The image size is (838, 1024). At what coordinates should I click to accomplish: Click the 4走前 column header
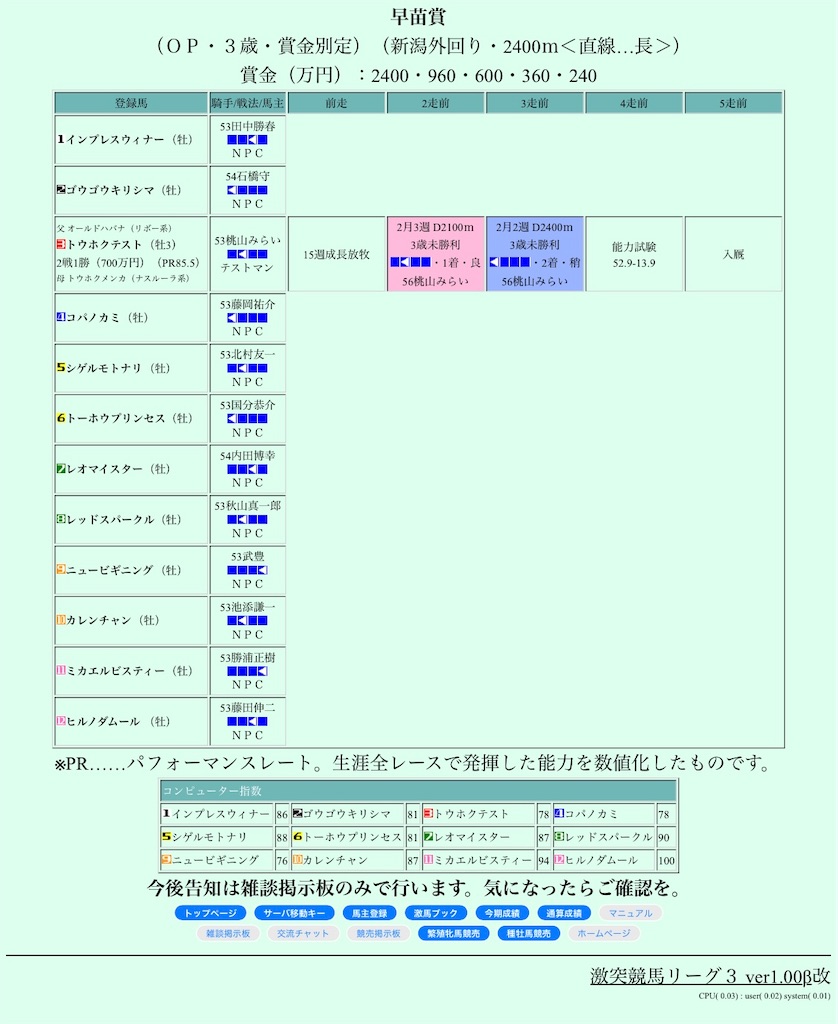point(634,103)
